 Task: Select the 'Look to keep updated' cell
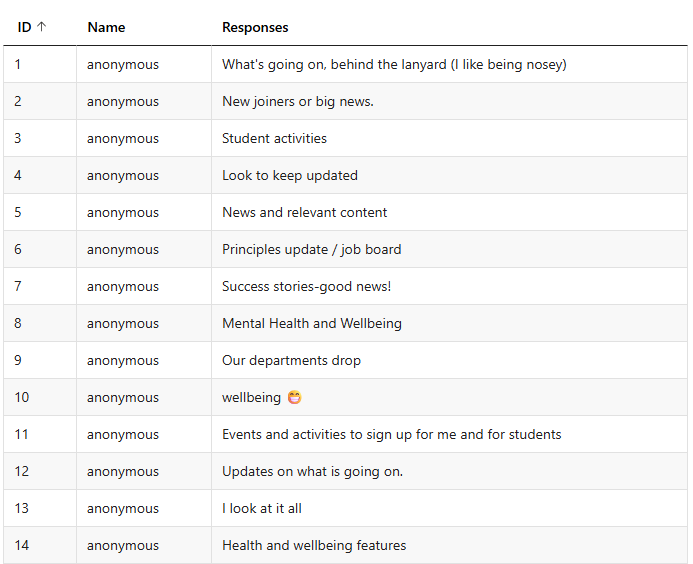coord(289,175)
